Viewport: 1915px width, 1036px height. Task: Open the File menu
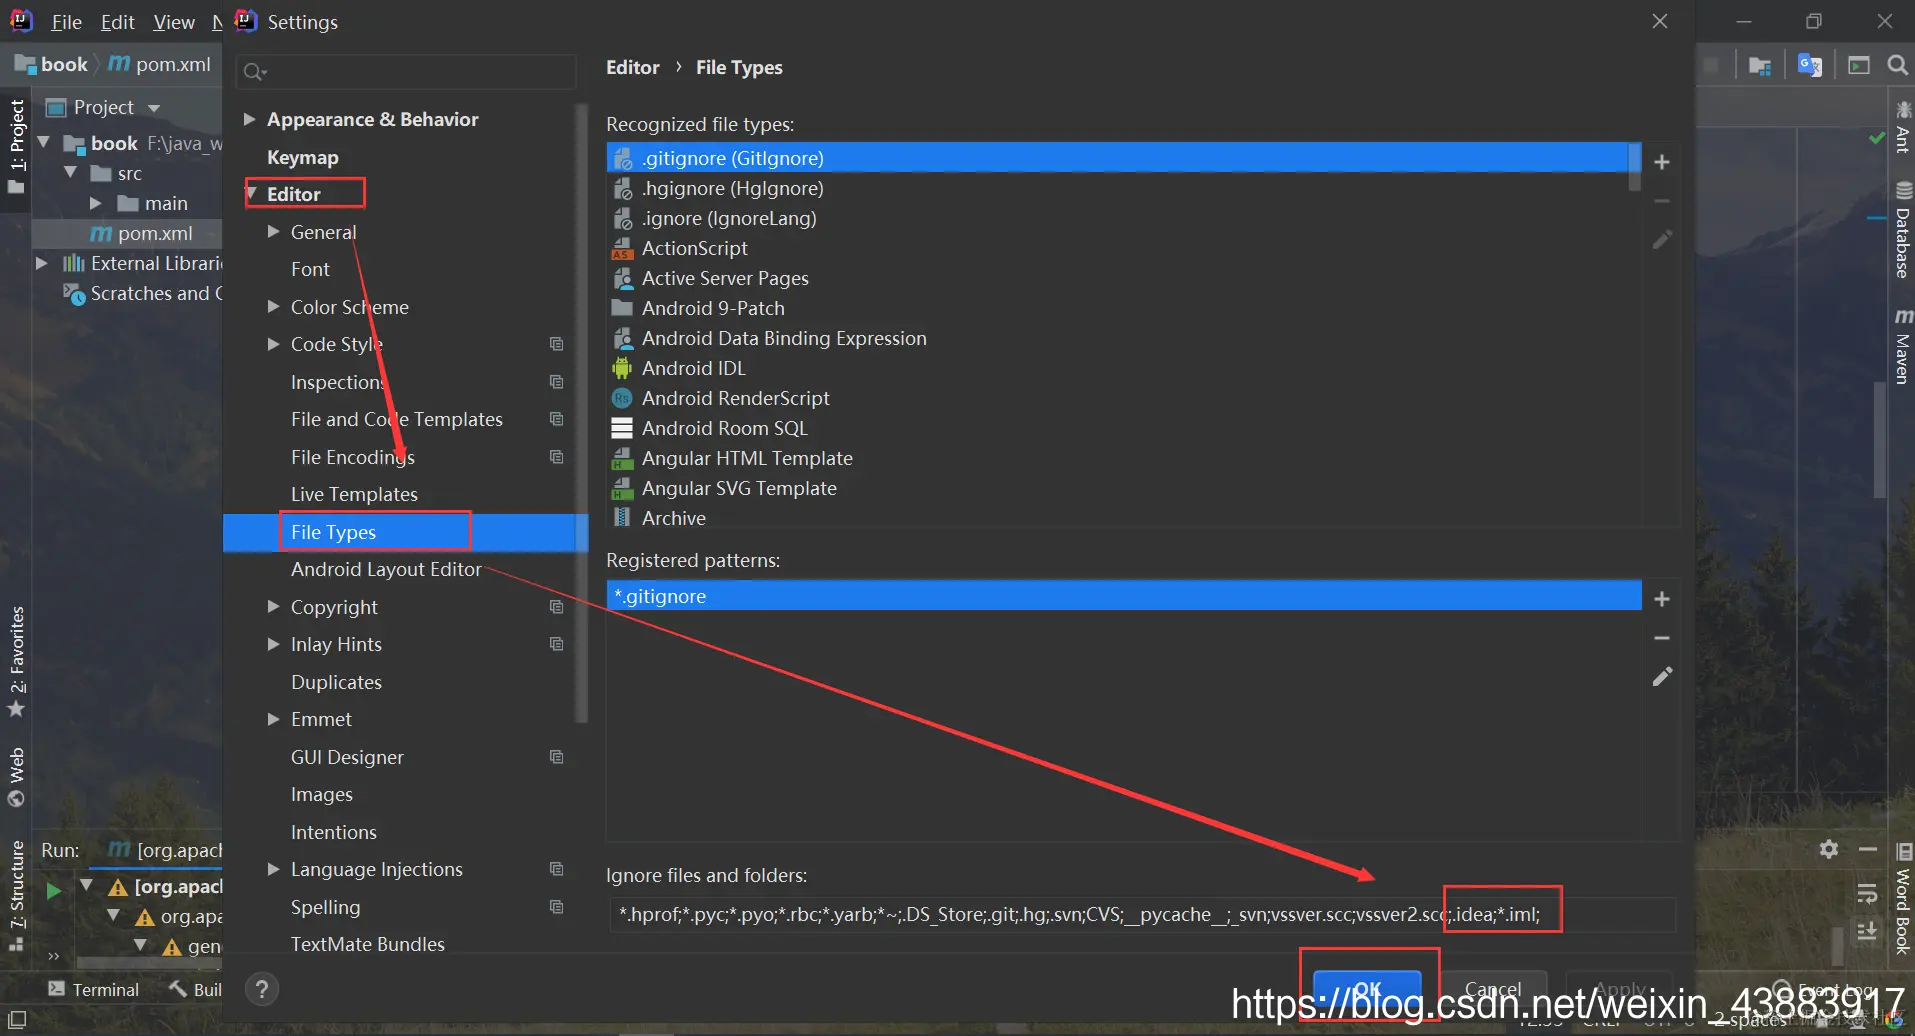point(67,22)
